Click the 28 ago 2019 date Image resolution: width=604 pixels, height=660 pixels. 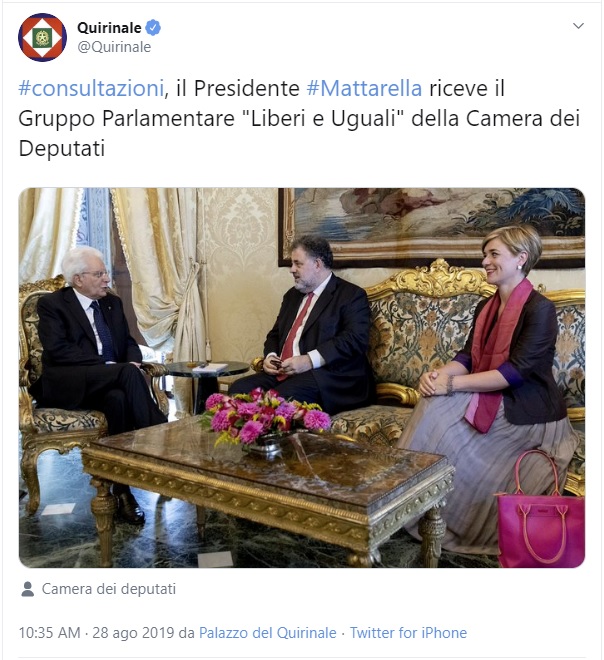pyautogui.click(x=133, y=633)
